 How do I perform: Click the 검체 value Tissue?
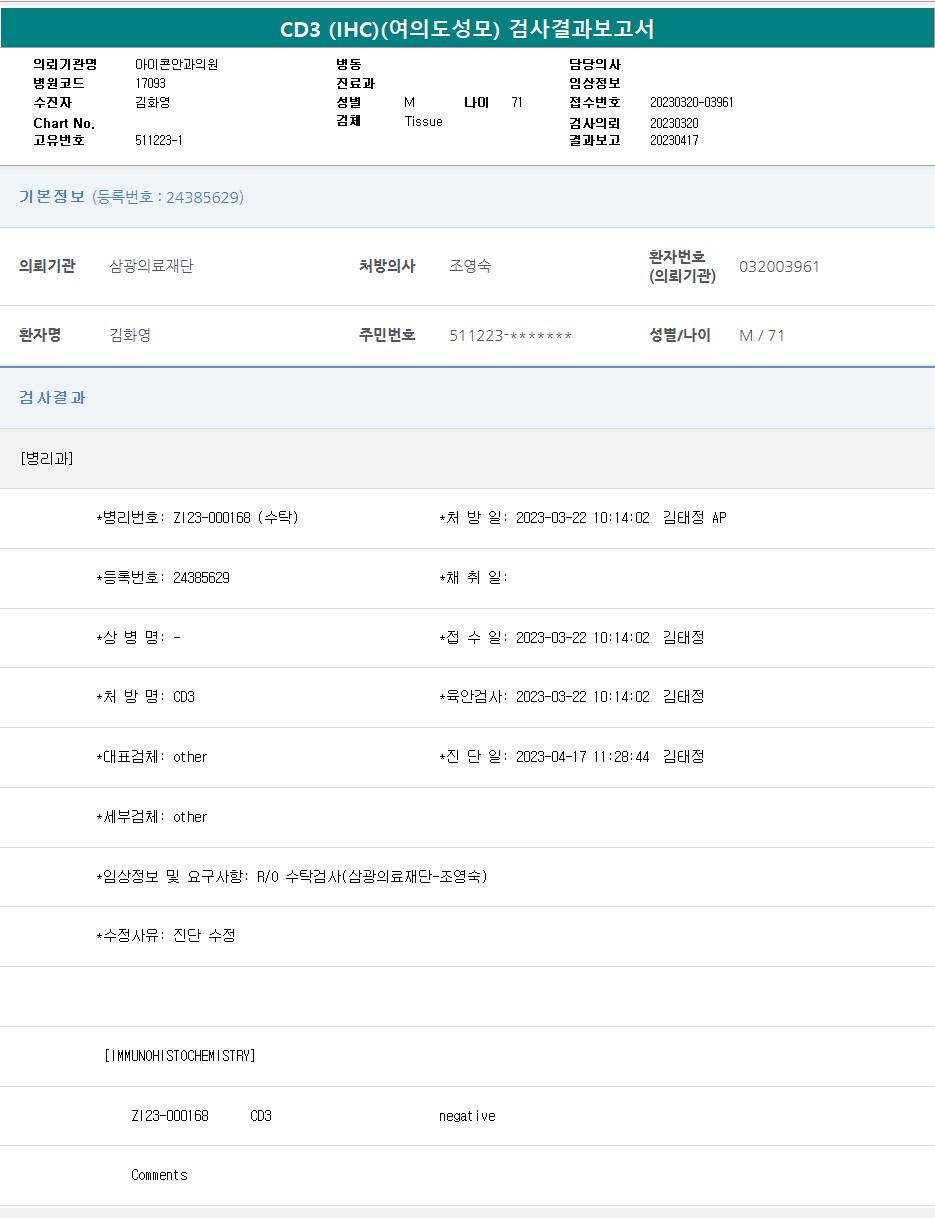(x=423, y=122)
